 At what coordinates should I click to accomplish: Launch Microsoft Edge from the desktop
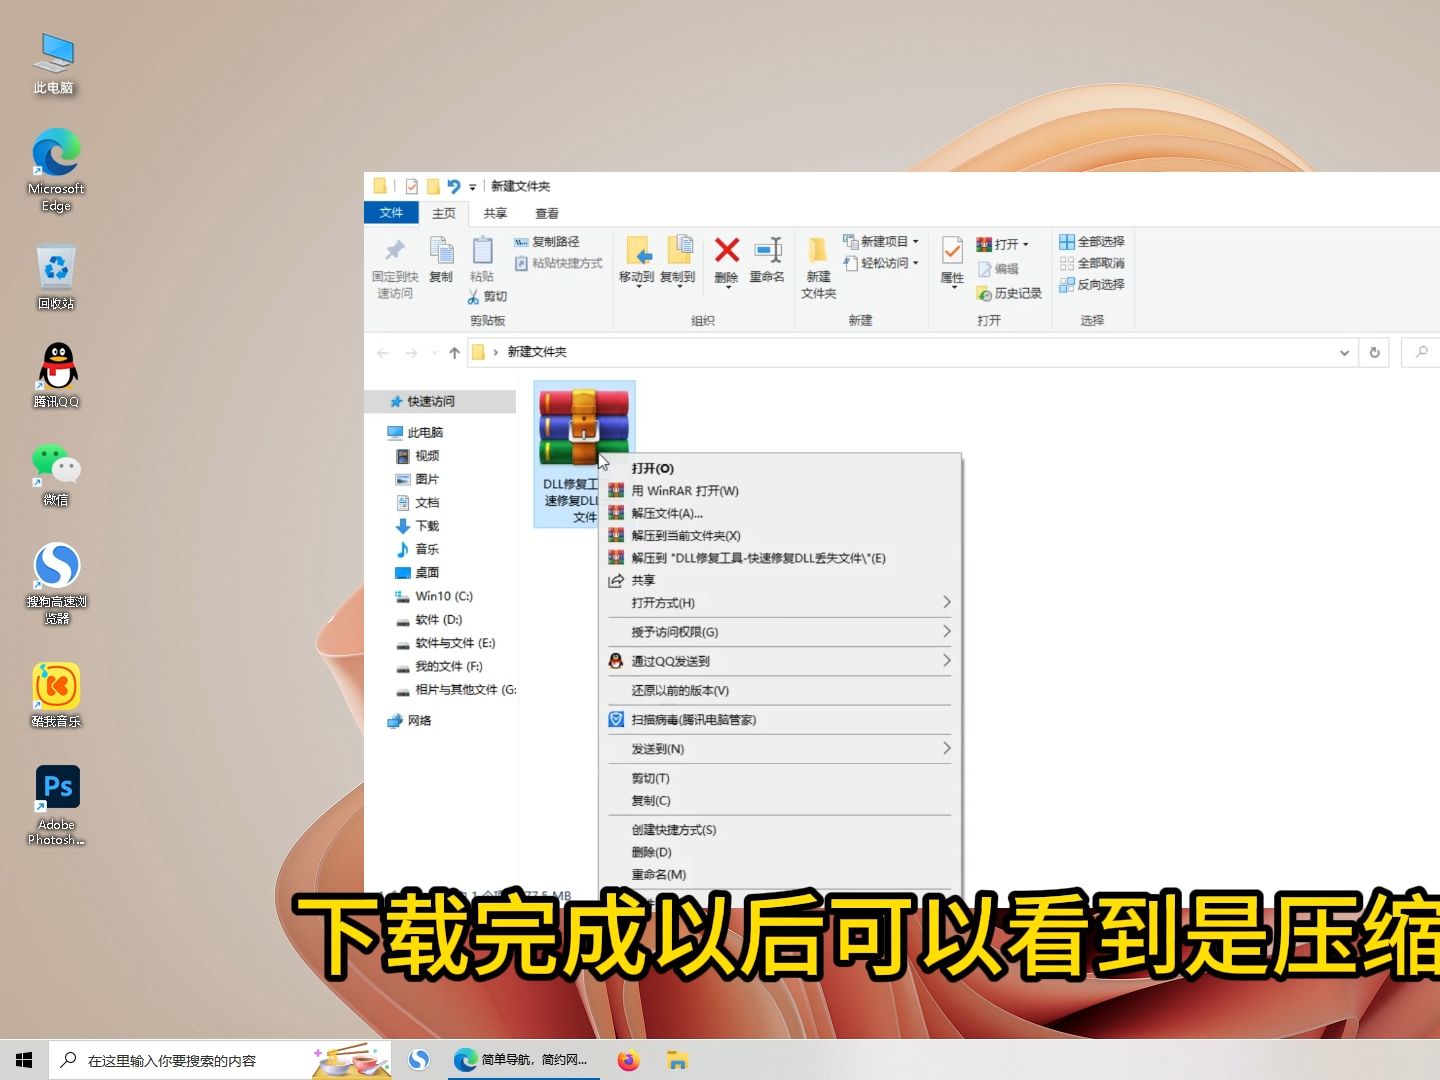[56, 170]
